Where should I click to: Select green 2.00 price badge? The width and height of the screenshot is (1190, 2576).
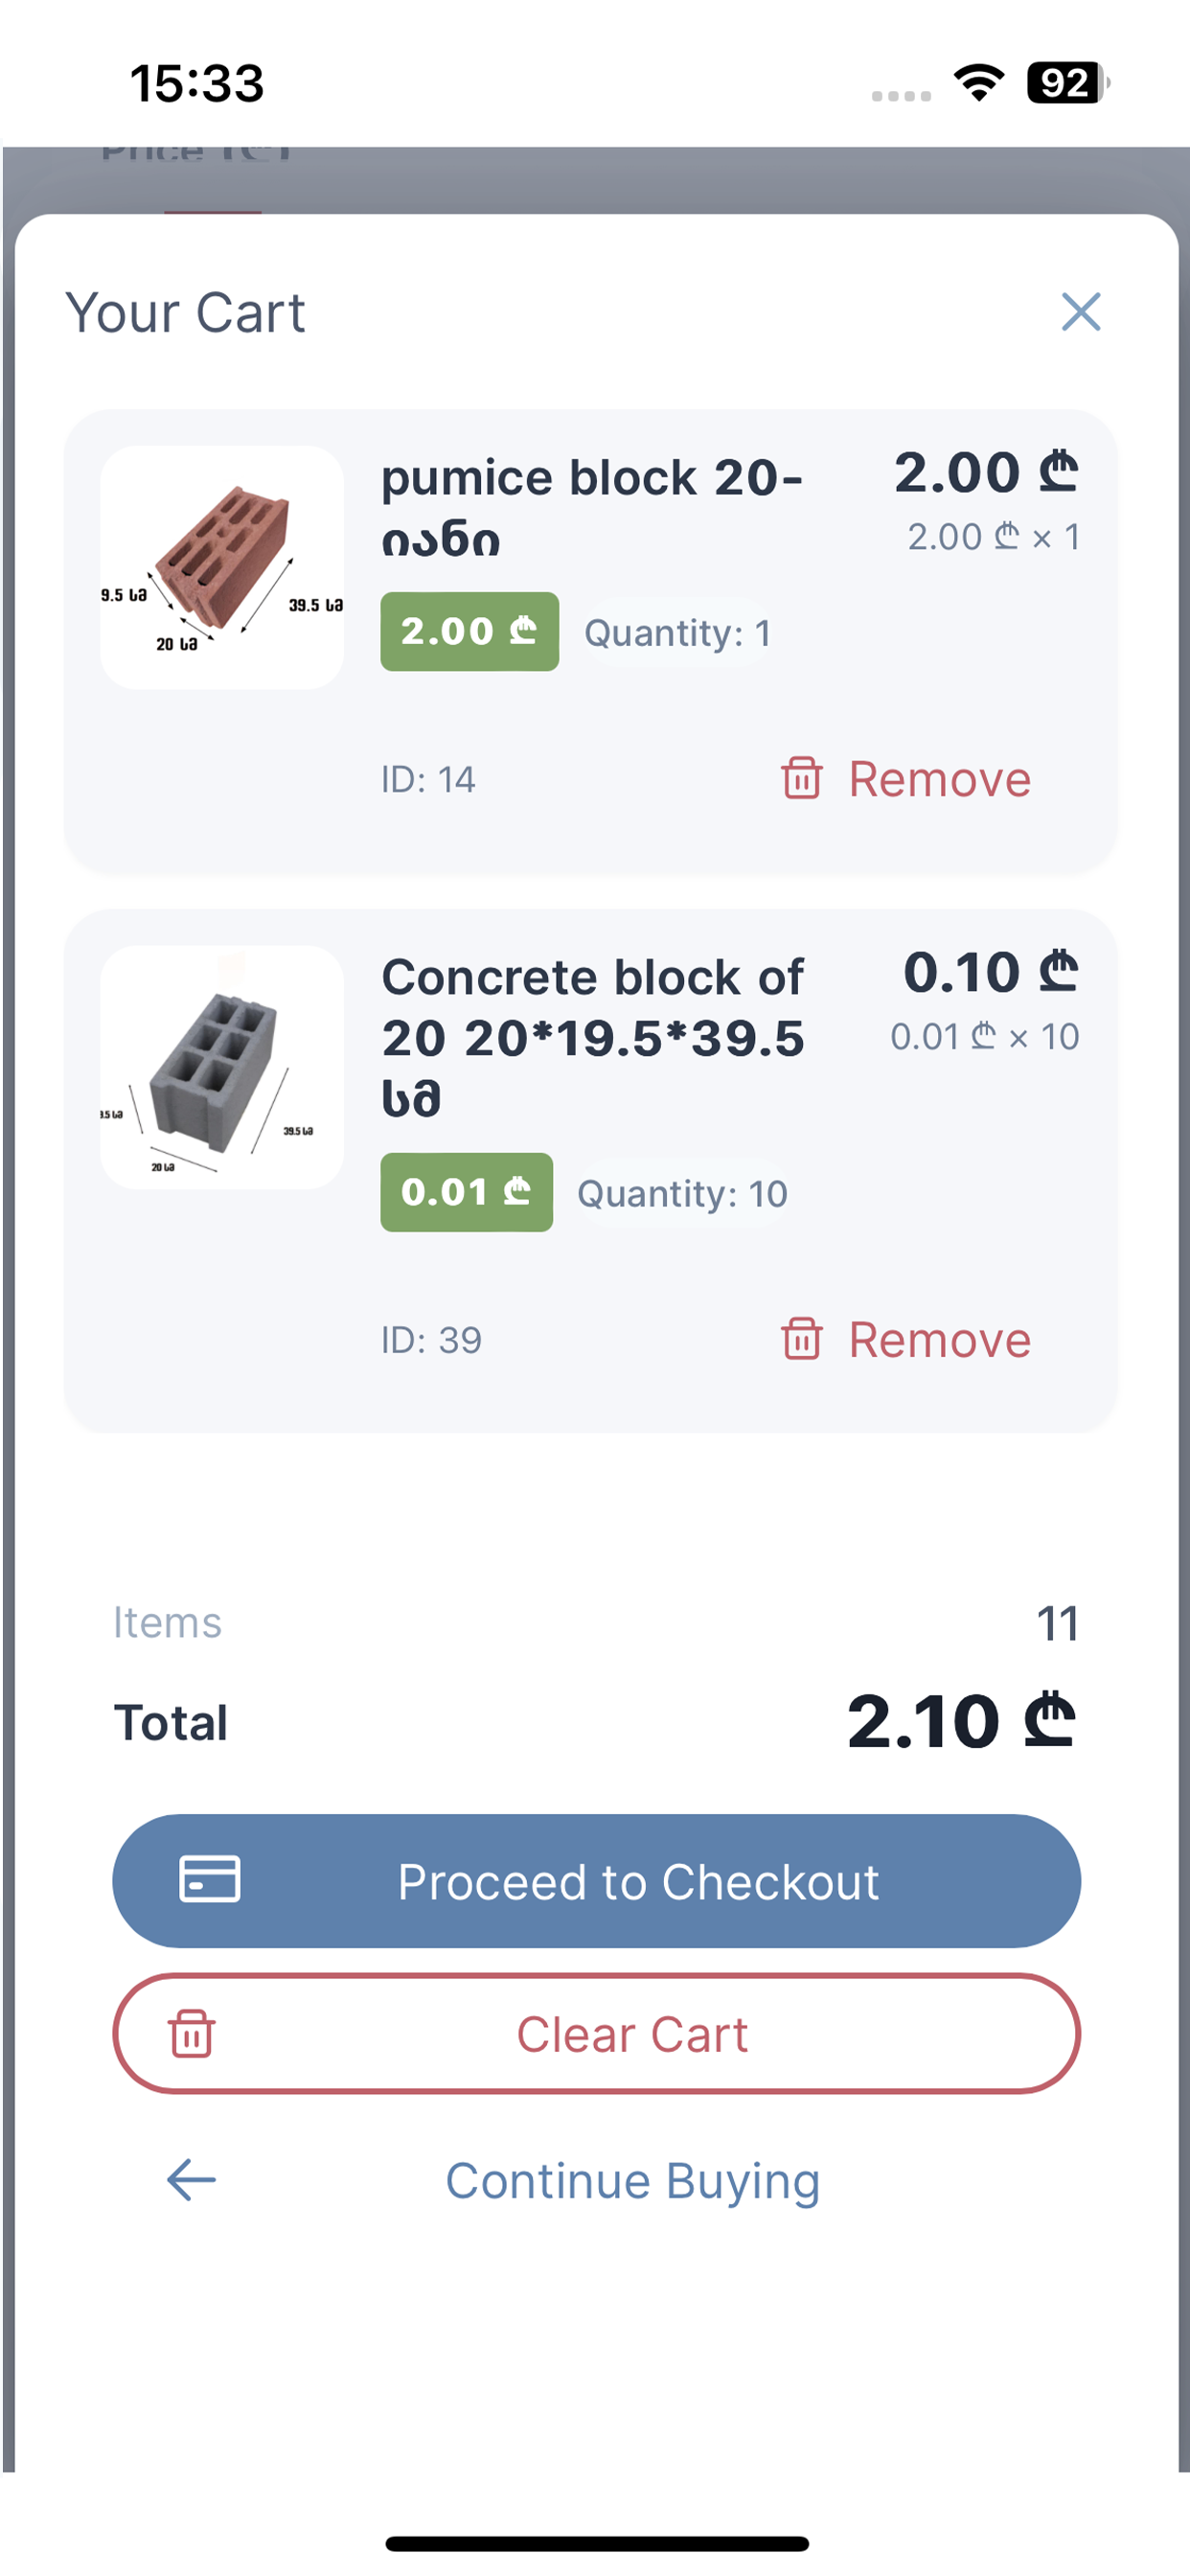pos(469,631)
